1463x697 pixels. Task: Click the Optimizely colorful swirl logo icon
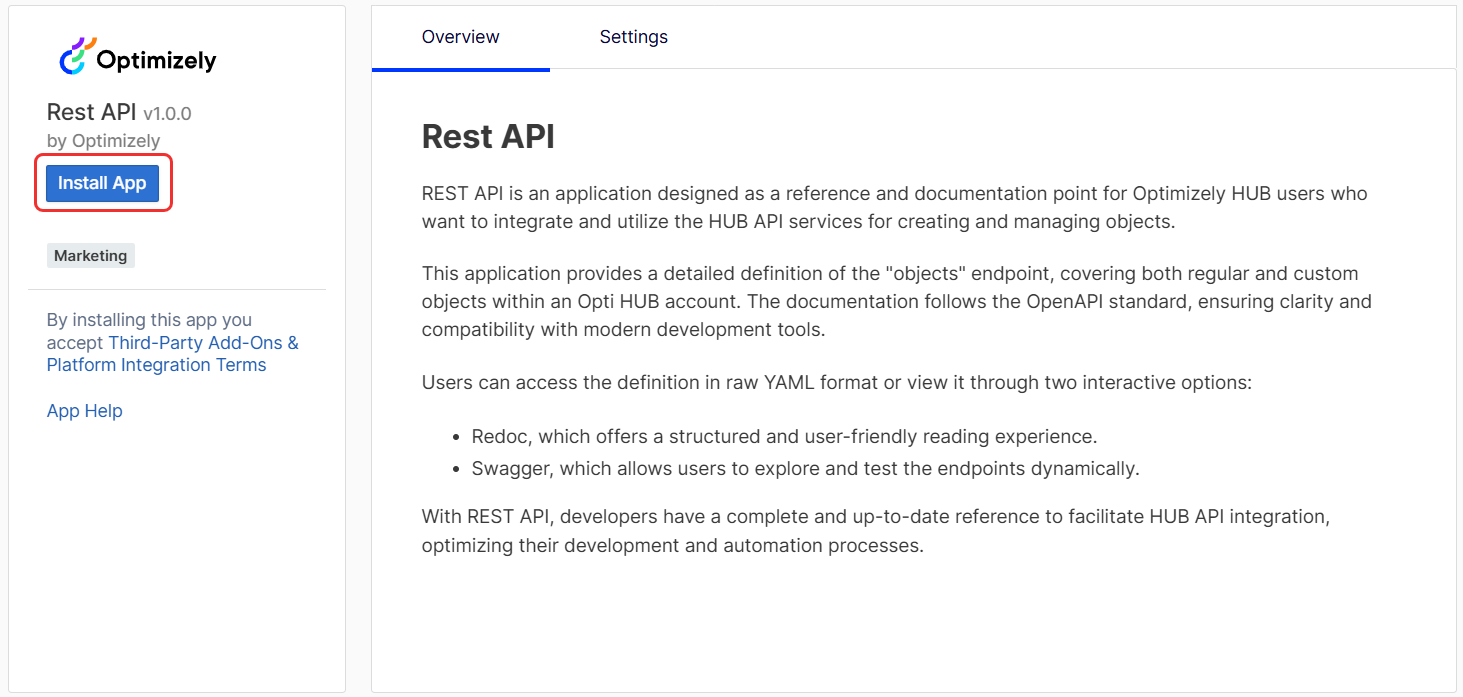[76, 56]
